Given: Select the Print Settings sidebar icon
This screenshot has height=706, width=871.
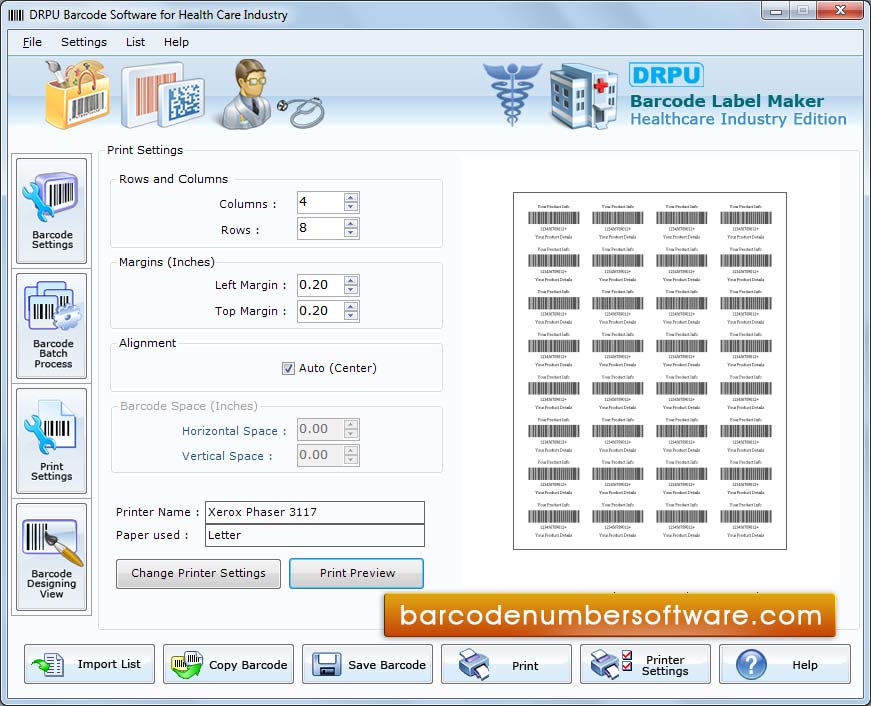Looking at the screenshot, I should pos(52,440).
